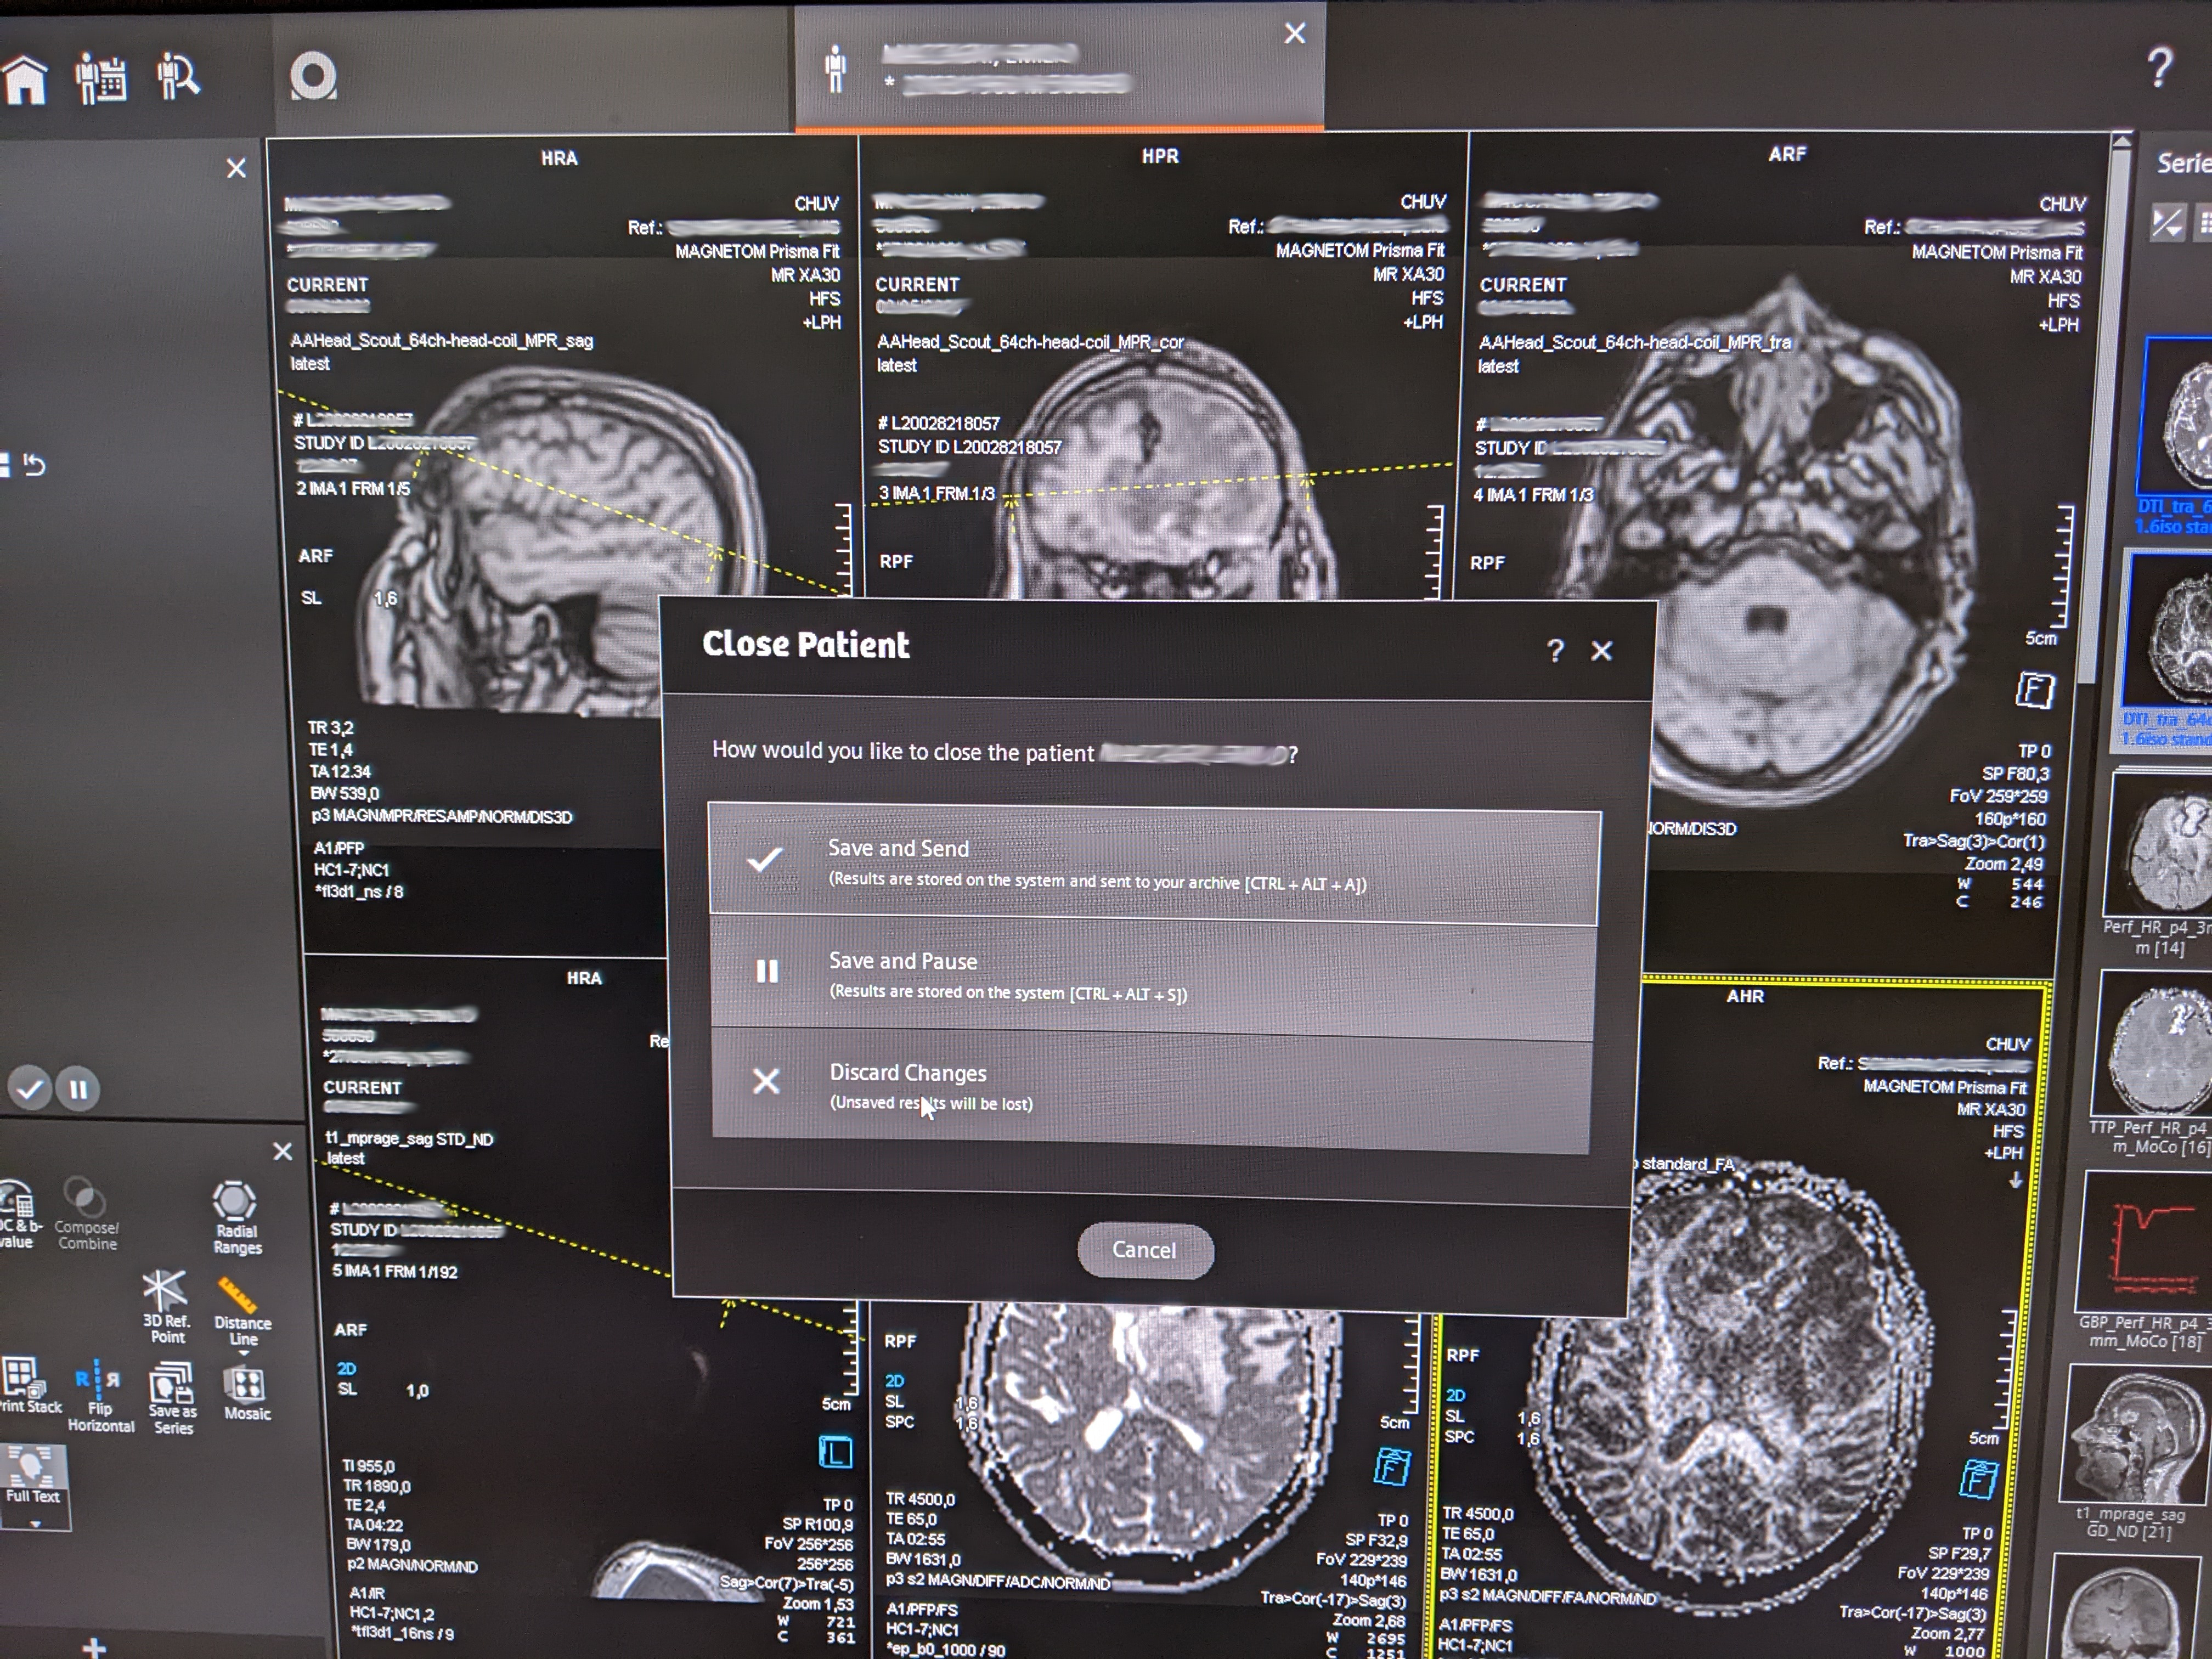The image size is (2212, 1659).
Task: Expand the Distance Line tool dropdown arrow
Action: point(244,1354)
